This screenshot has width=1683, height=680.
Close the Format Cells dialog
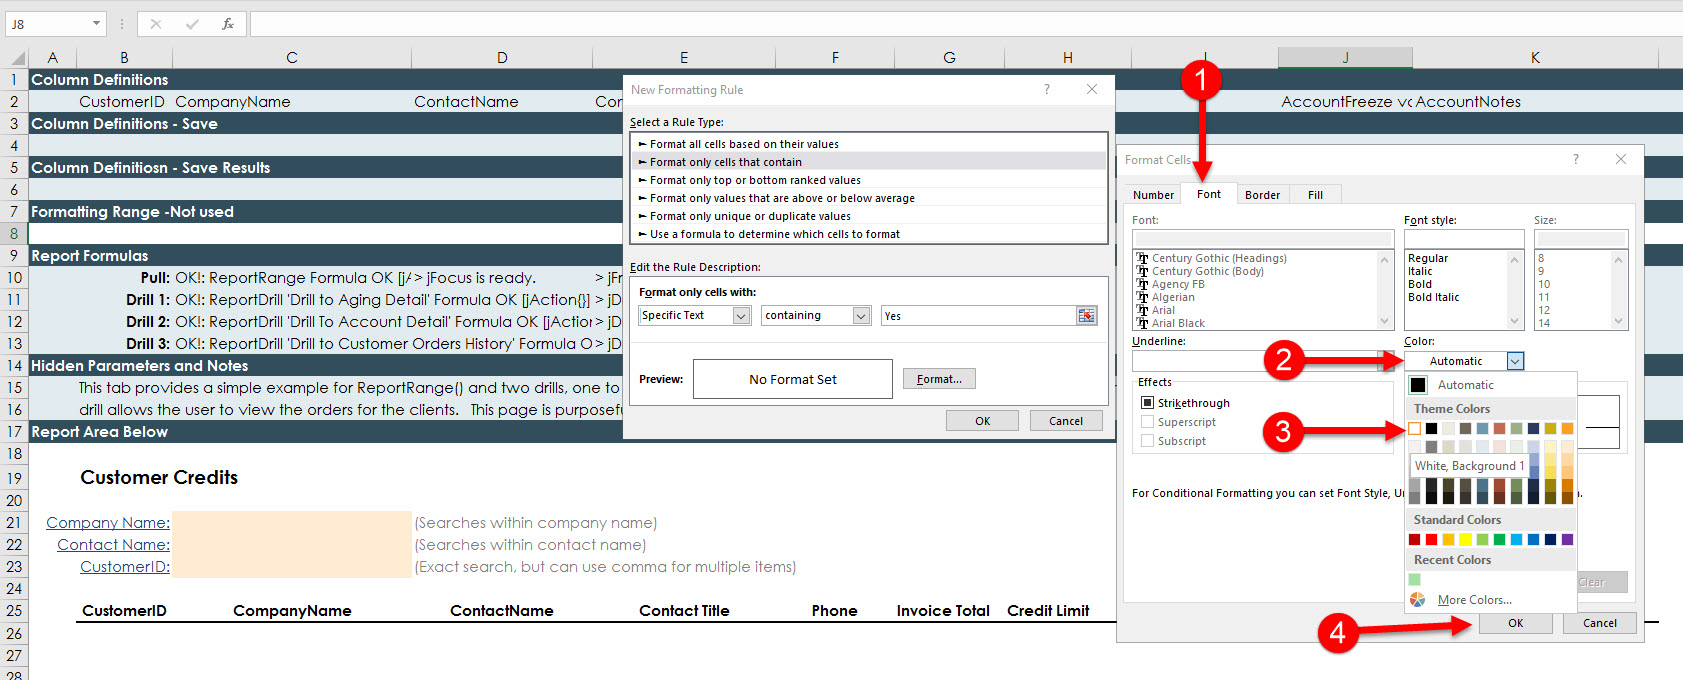[x=1621, y=160]
